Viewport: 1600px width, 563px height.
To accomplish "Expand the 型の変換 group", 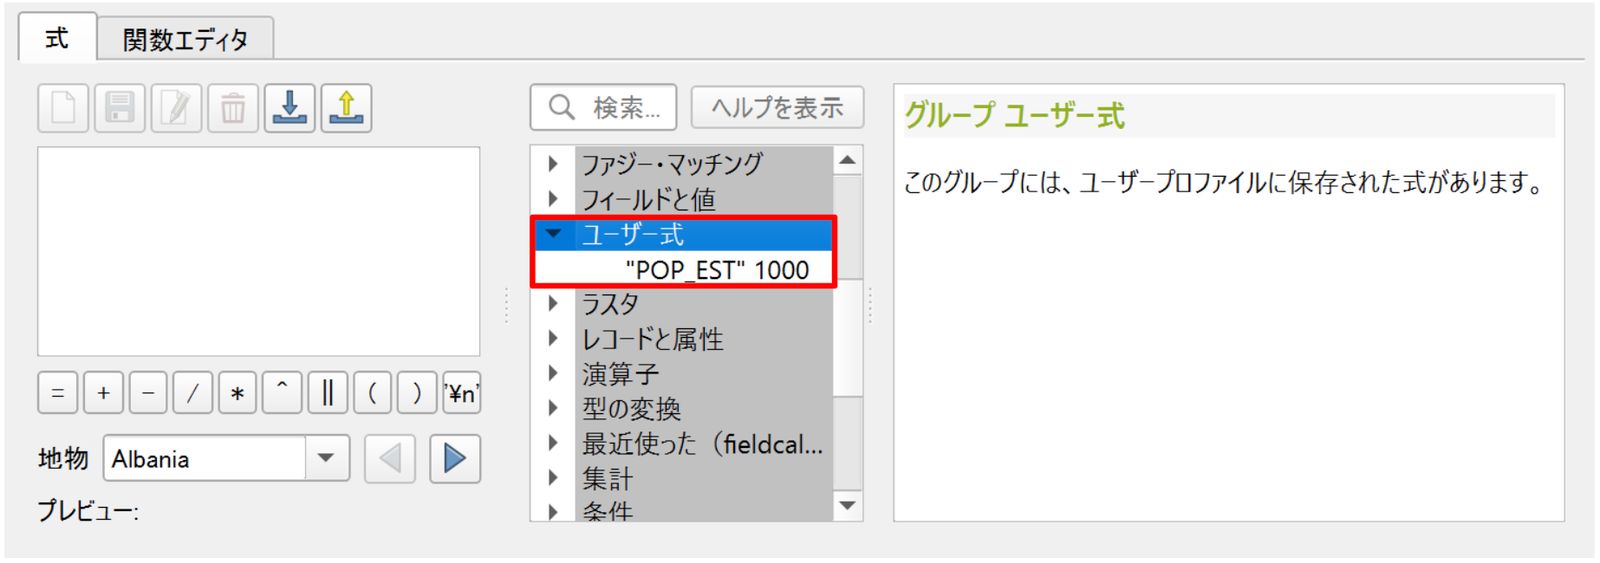I will 553,408.
